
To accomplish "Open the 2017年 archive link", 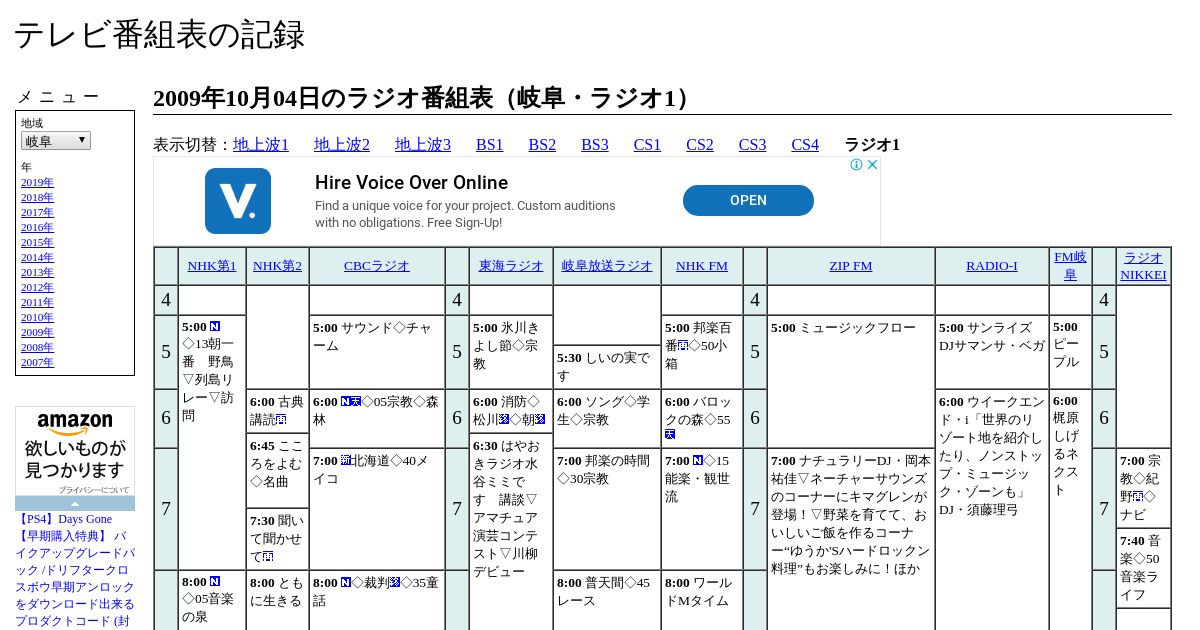I will (x=37, y=212).
